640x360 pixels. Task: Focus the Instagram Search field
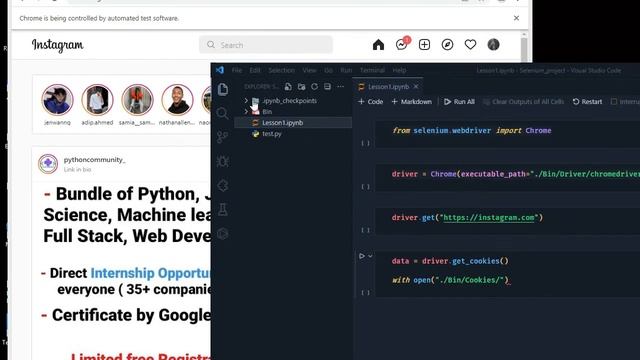pos(266,45)
